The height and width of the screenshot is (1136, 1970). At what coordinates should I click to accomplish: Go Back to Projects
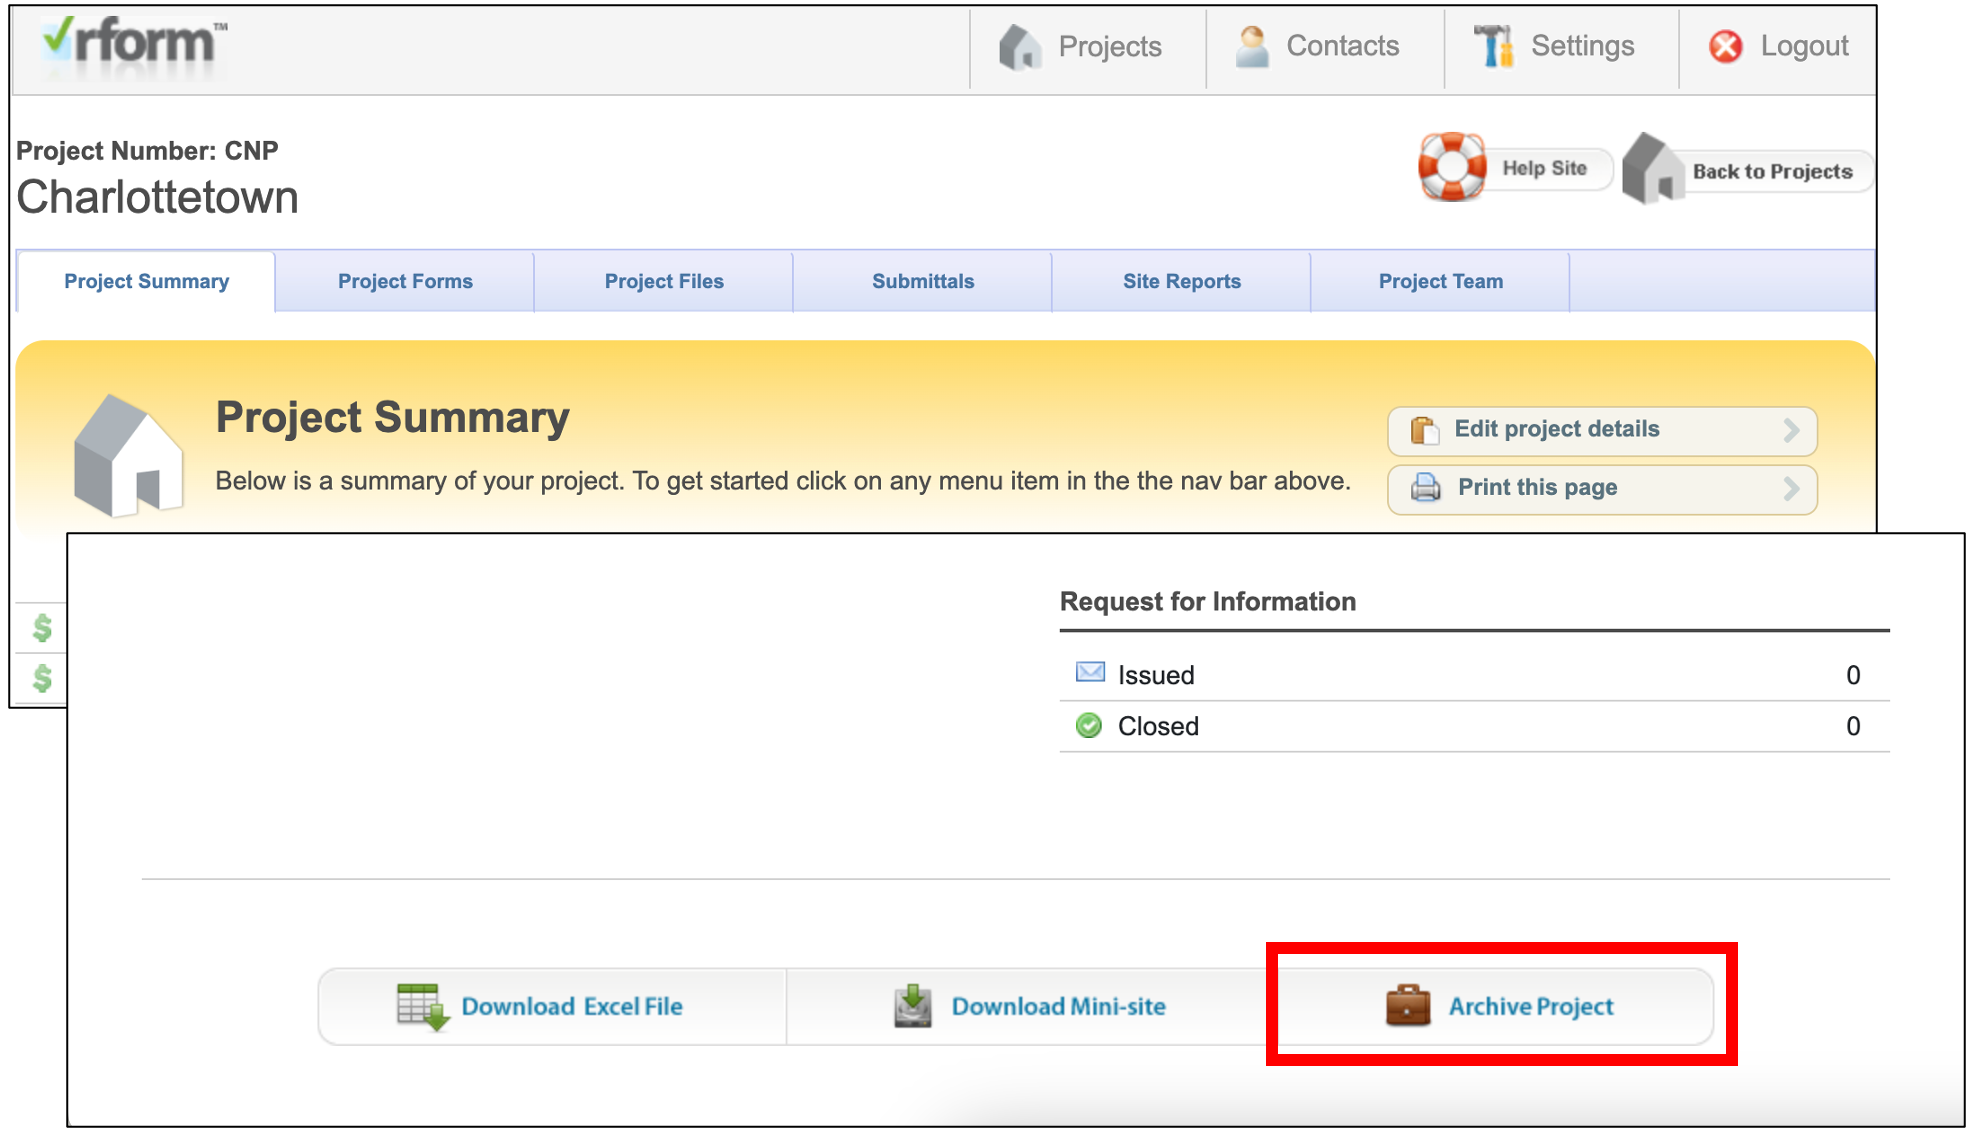pyautogui.click(x=1771, y=171)
